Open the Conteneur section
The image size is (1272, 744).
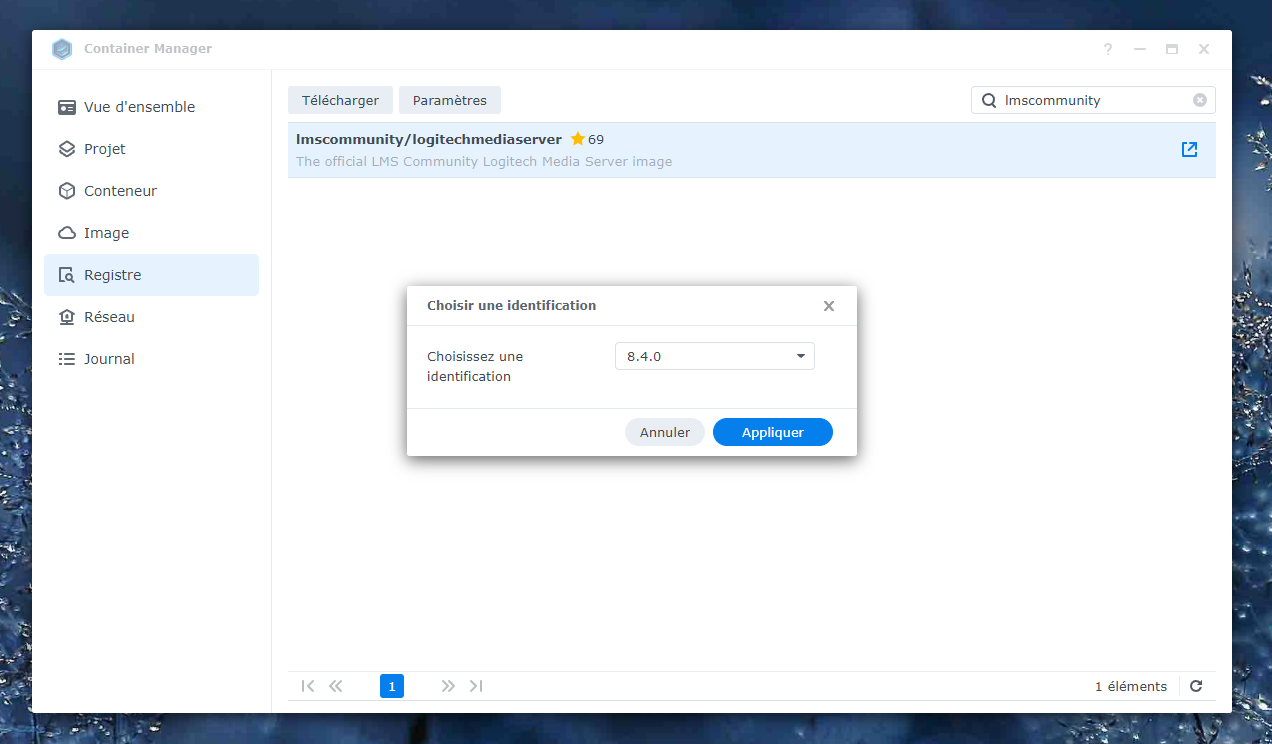coord(151,191)
